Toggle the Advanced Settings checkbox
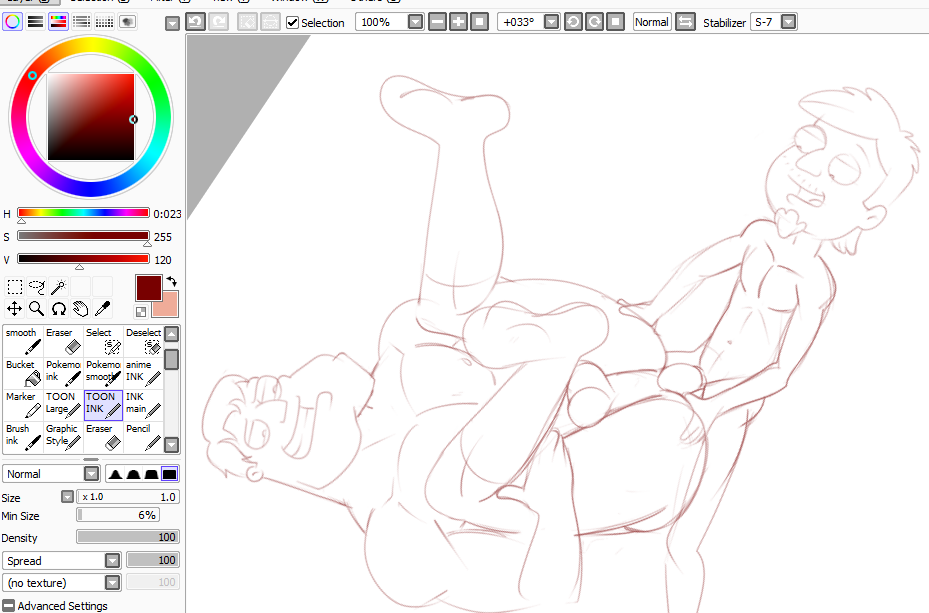 (9, 605)
